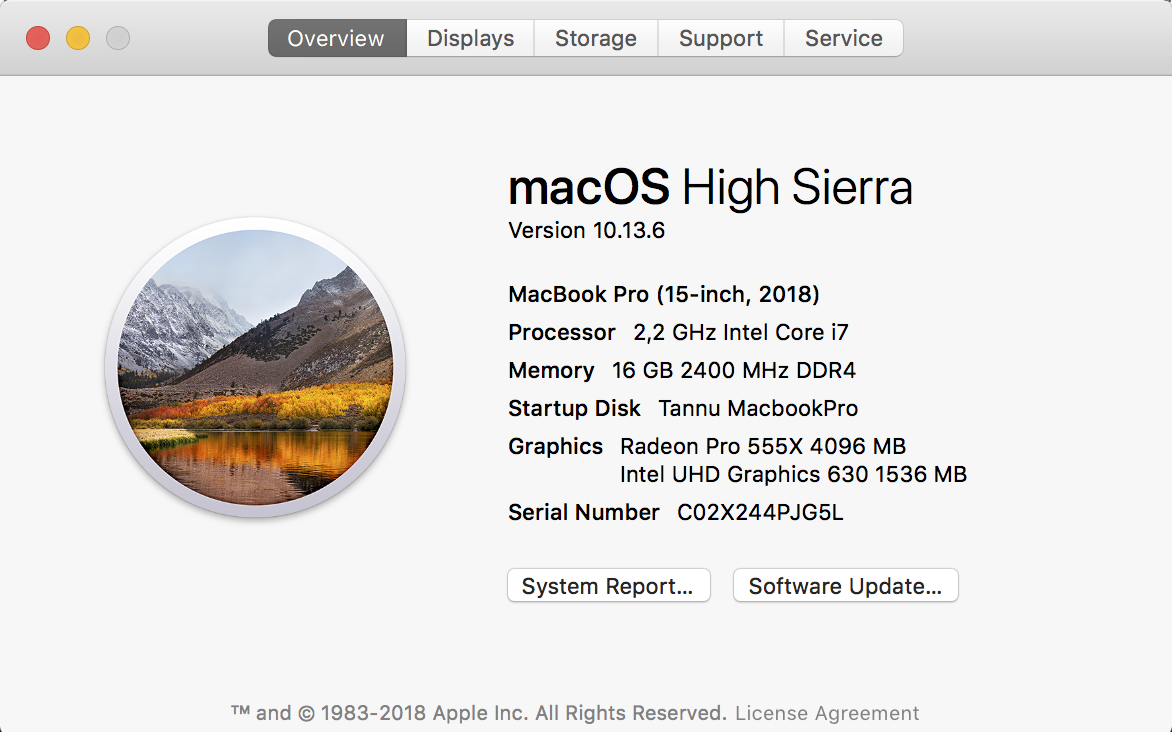Click the Memory label
Viewport: 1172px width, 732px height.
(x=552, y=371)
